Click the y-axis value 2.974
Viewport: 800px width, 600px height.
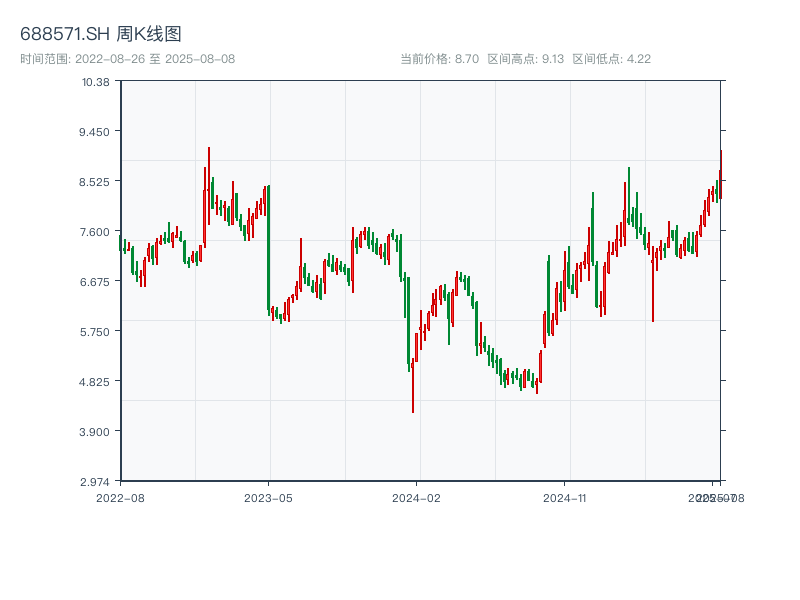(x=94, y=482)
